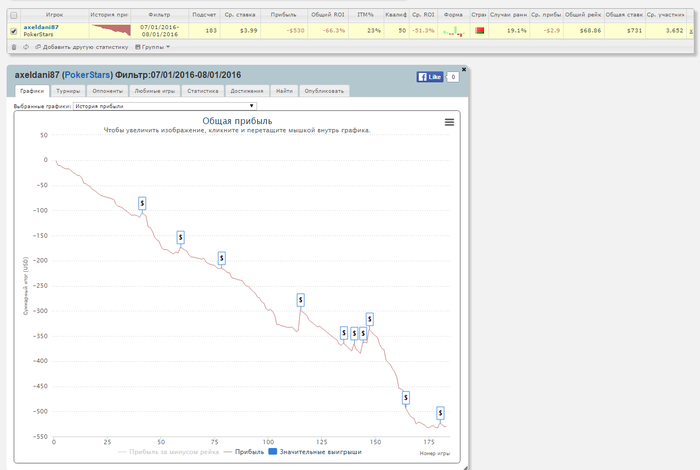Switch to the 'Графики' tab

(32, 91)
